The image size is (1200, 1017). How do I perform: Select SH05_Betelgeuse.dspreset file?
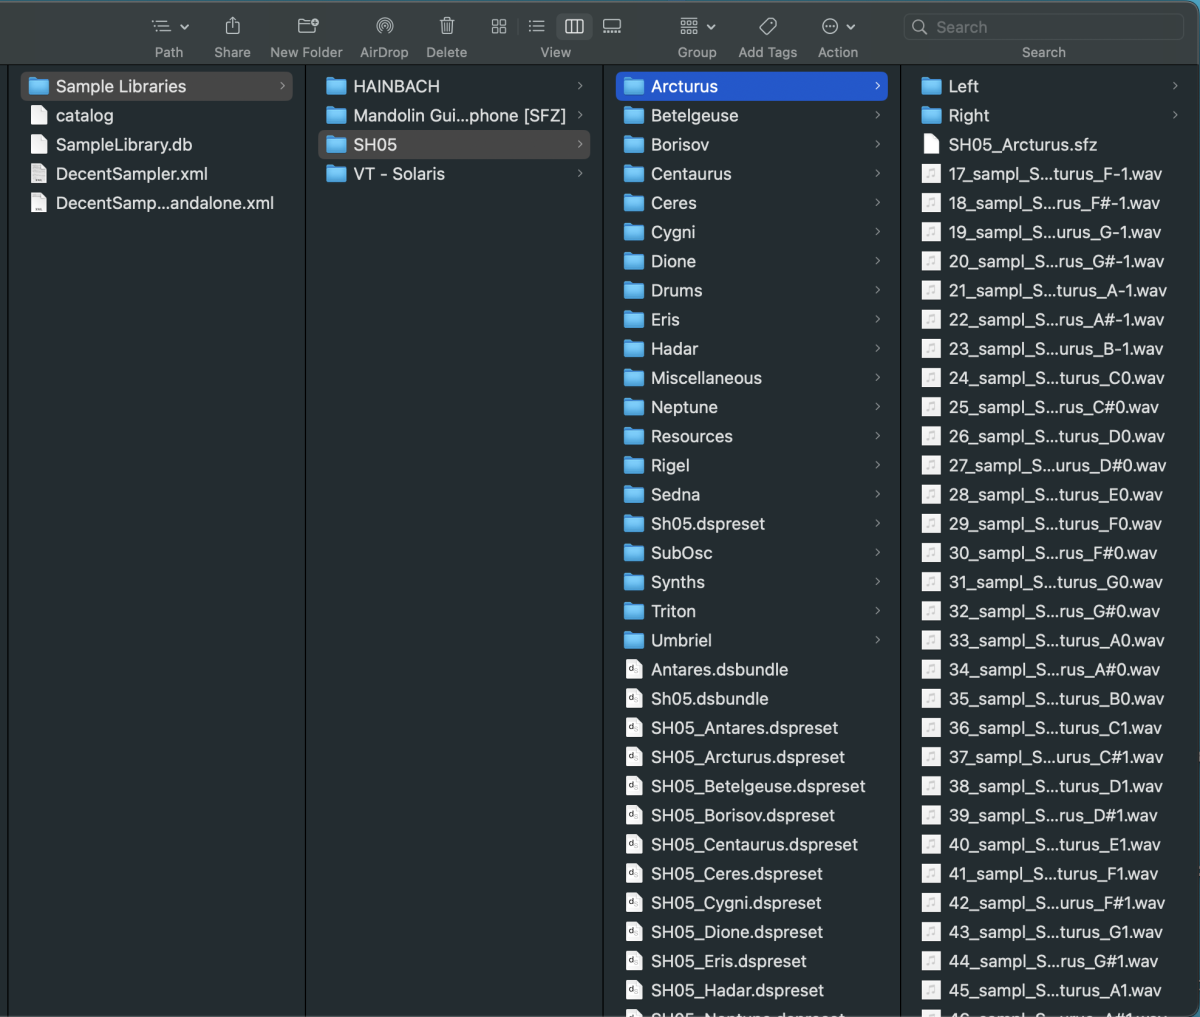point(752,786)
